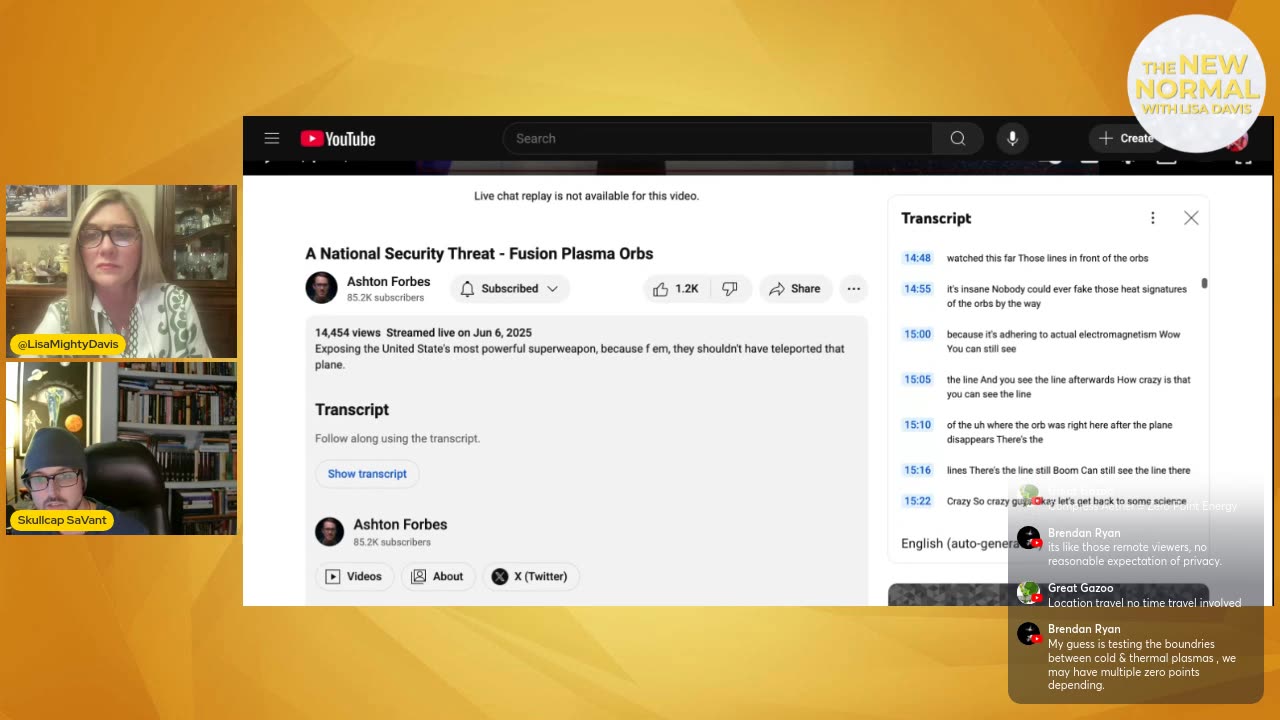Viewport: 1280px width, 720px height.
Task: Click the @LisaMightyDavis name label
Action: click(x=68, y=344)
